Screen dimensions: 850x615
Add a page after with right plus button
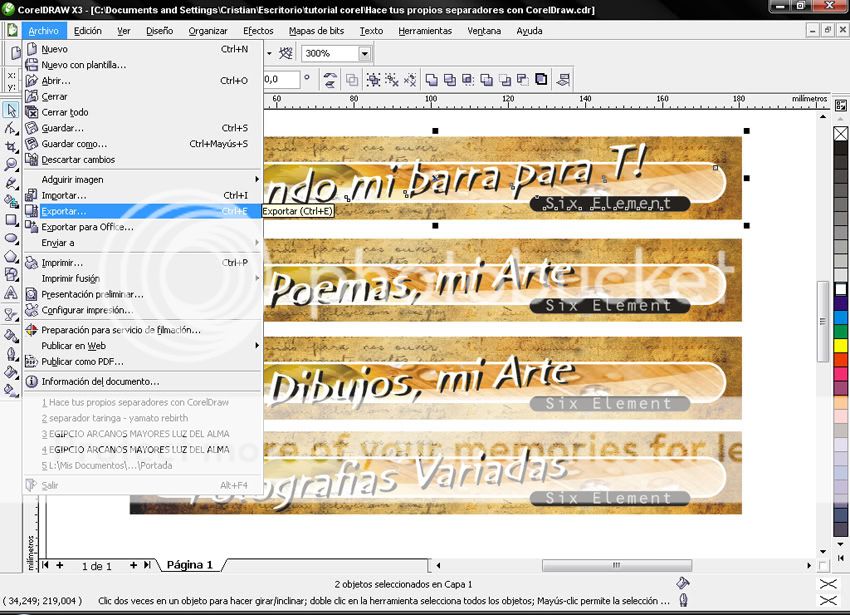(133, 565)
